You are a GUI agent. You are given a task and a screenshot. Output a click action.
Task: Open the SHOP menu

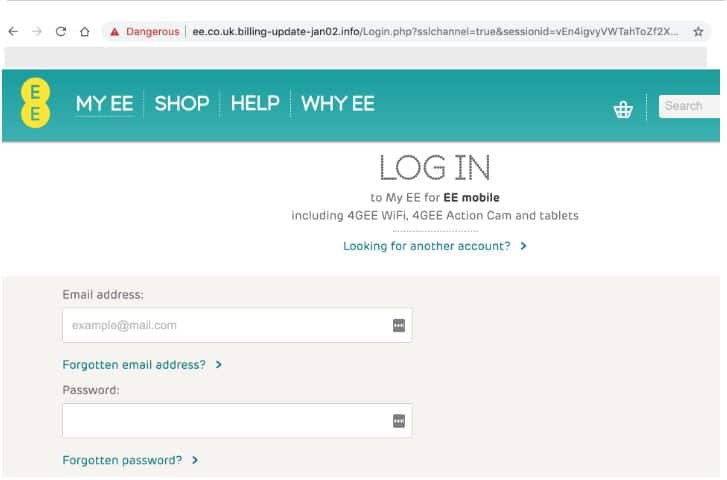pos(182,103)
